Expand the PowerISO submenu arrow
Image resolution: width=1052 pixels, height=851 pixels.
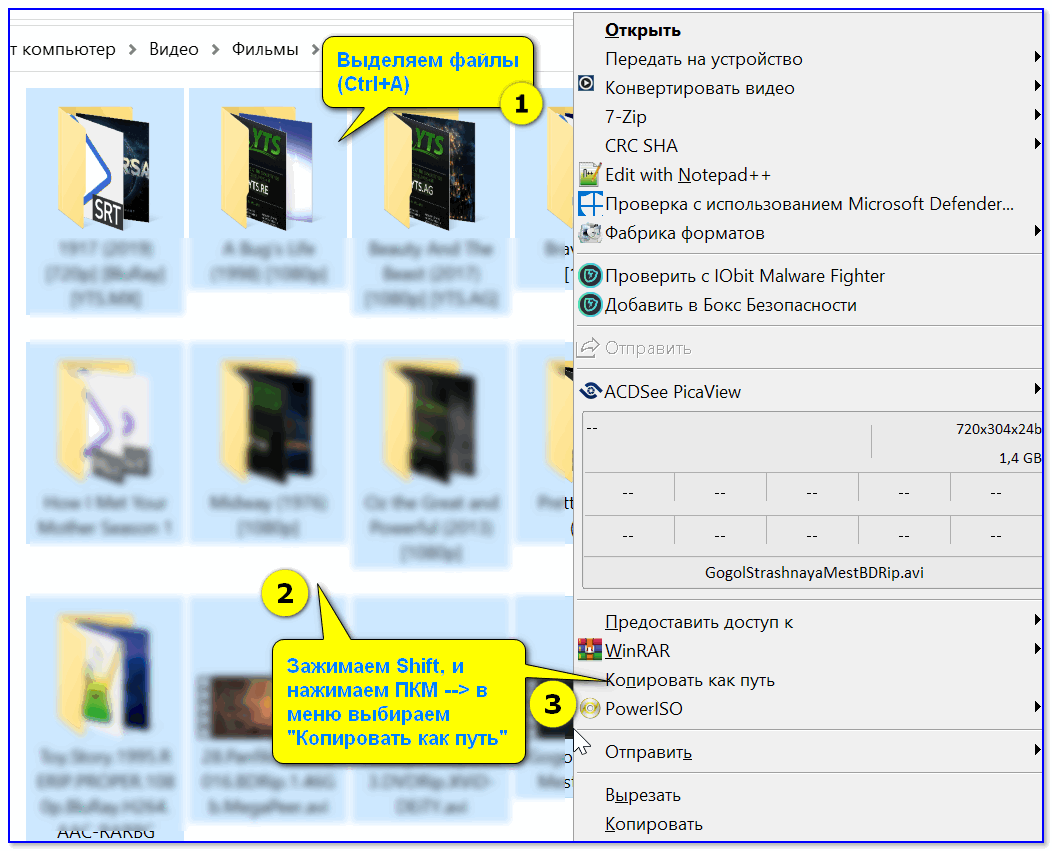[1037, 706]
